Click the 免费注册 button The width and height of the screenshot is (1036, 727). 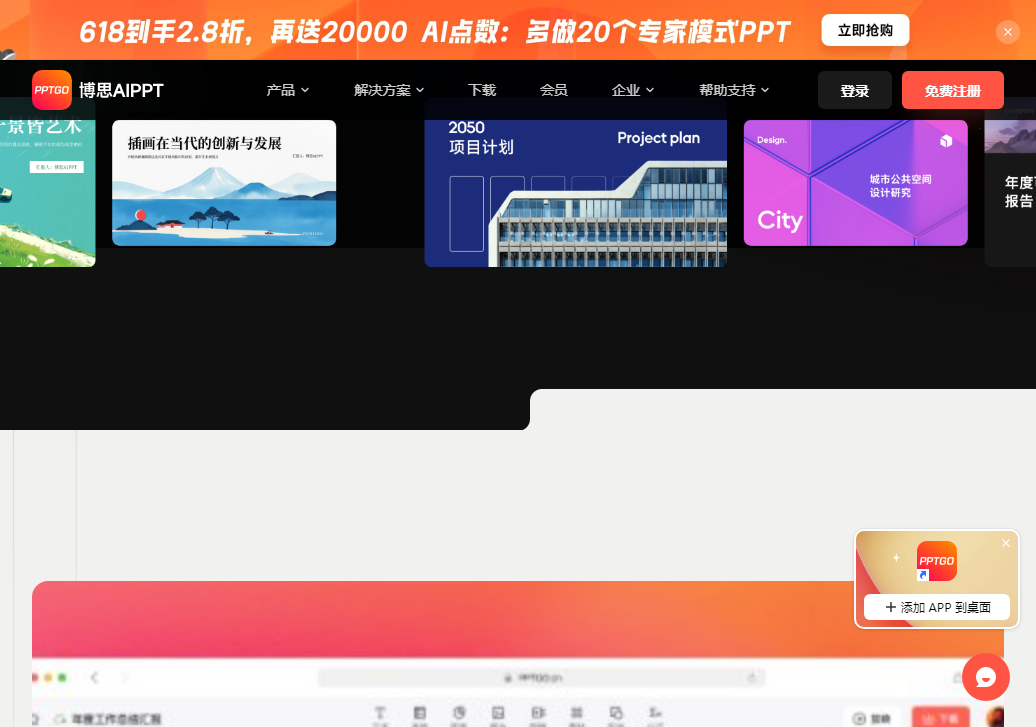953,91
